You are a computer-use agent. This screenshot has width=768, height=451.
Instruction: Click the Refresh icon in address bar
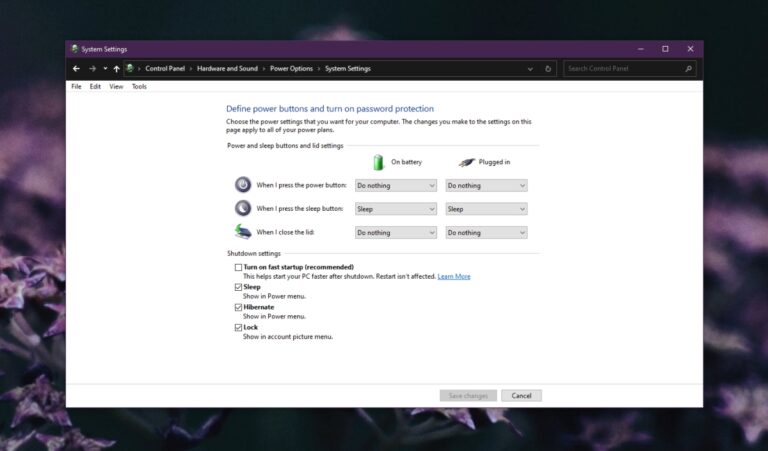click(548, 69)
